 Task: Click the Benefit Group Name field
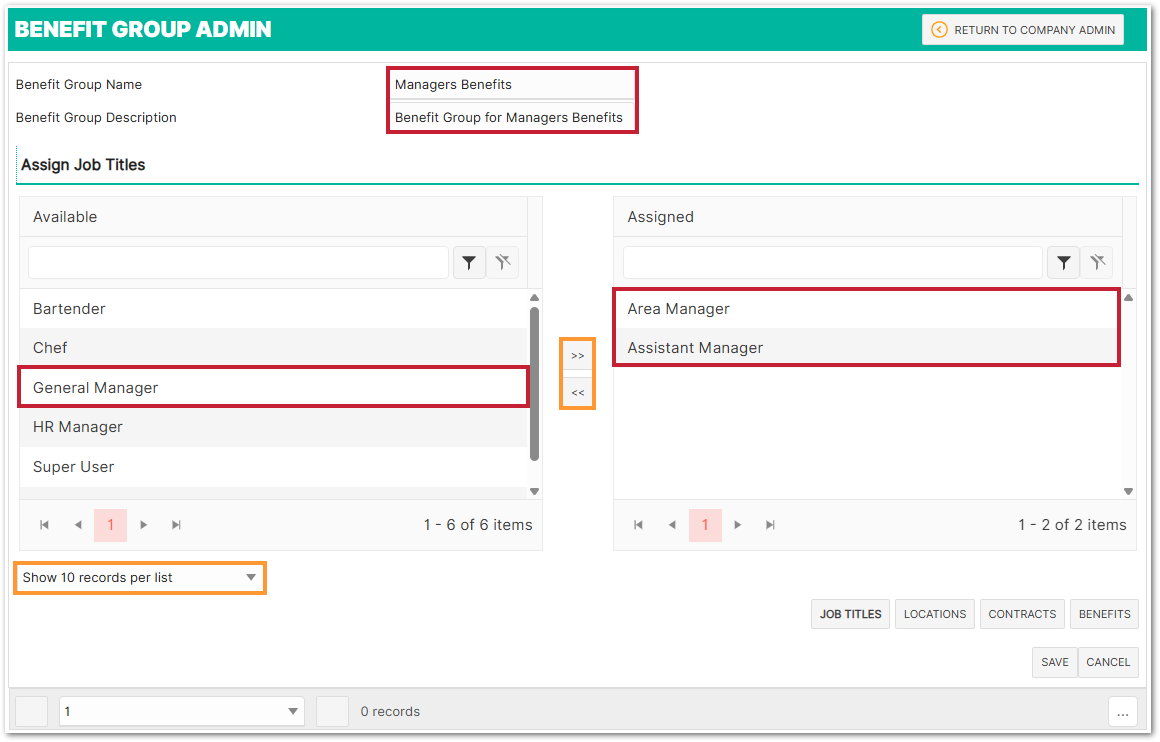(x=511, y=85)
